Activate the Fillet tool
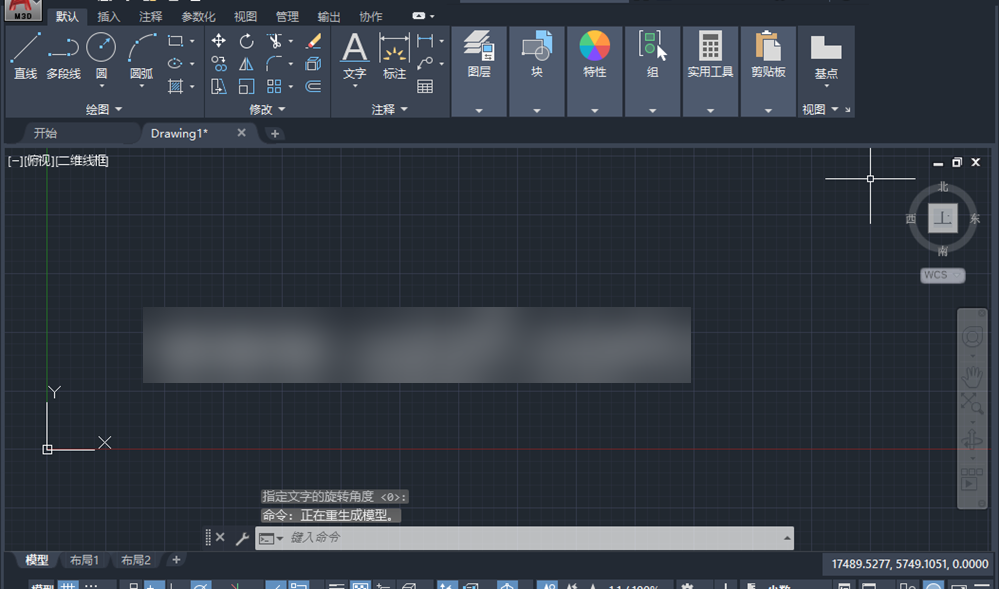The width and height of the screenshot is (999, 589). pos(275,64)
